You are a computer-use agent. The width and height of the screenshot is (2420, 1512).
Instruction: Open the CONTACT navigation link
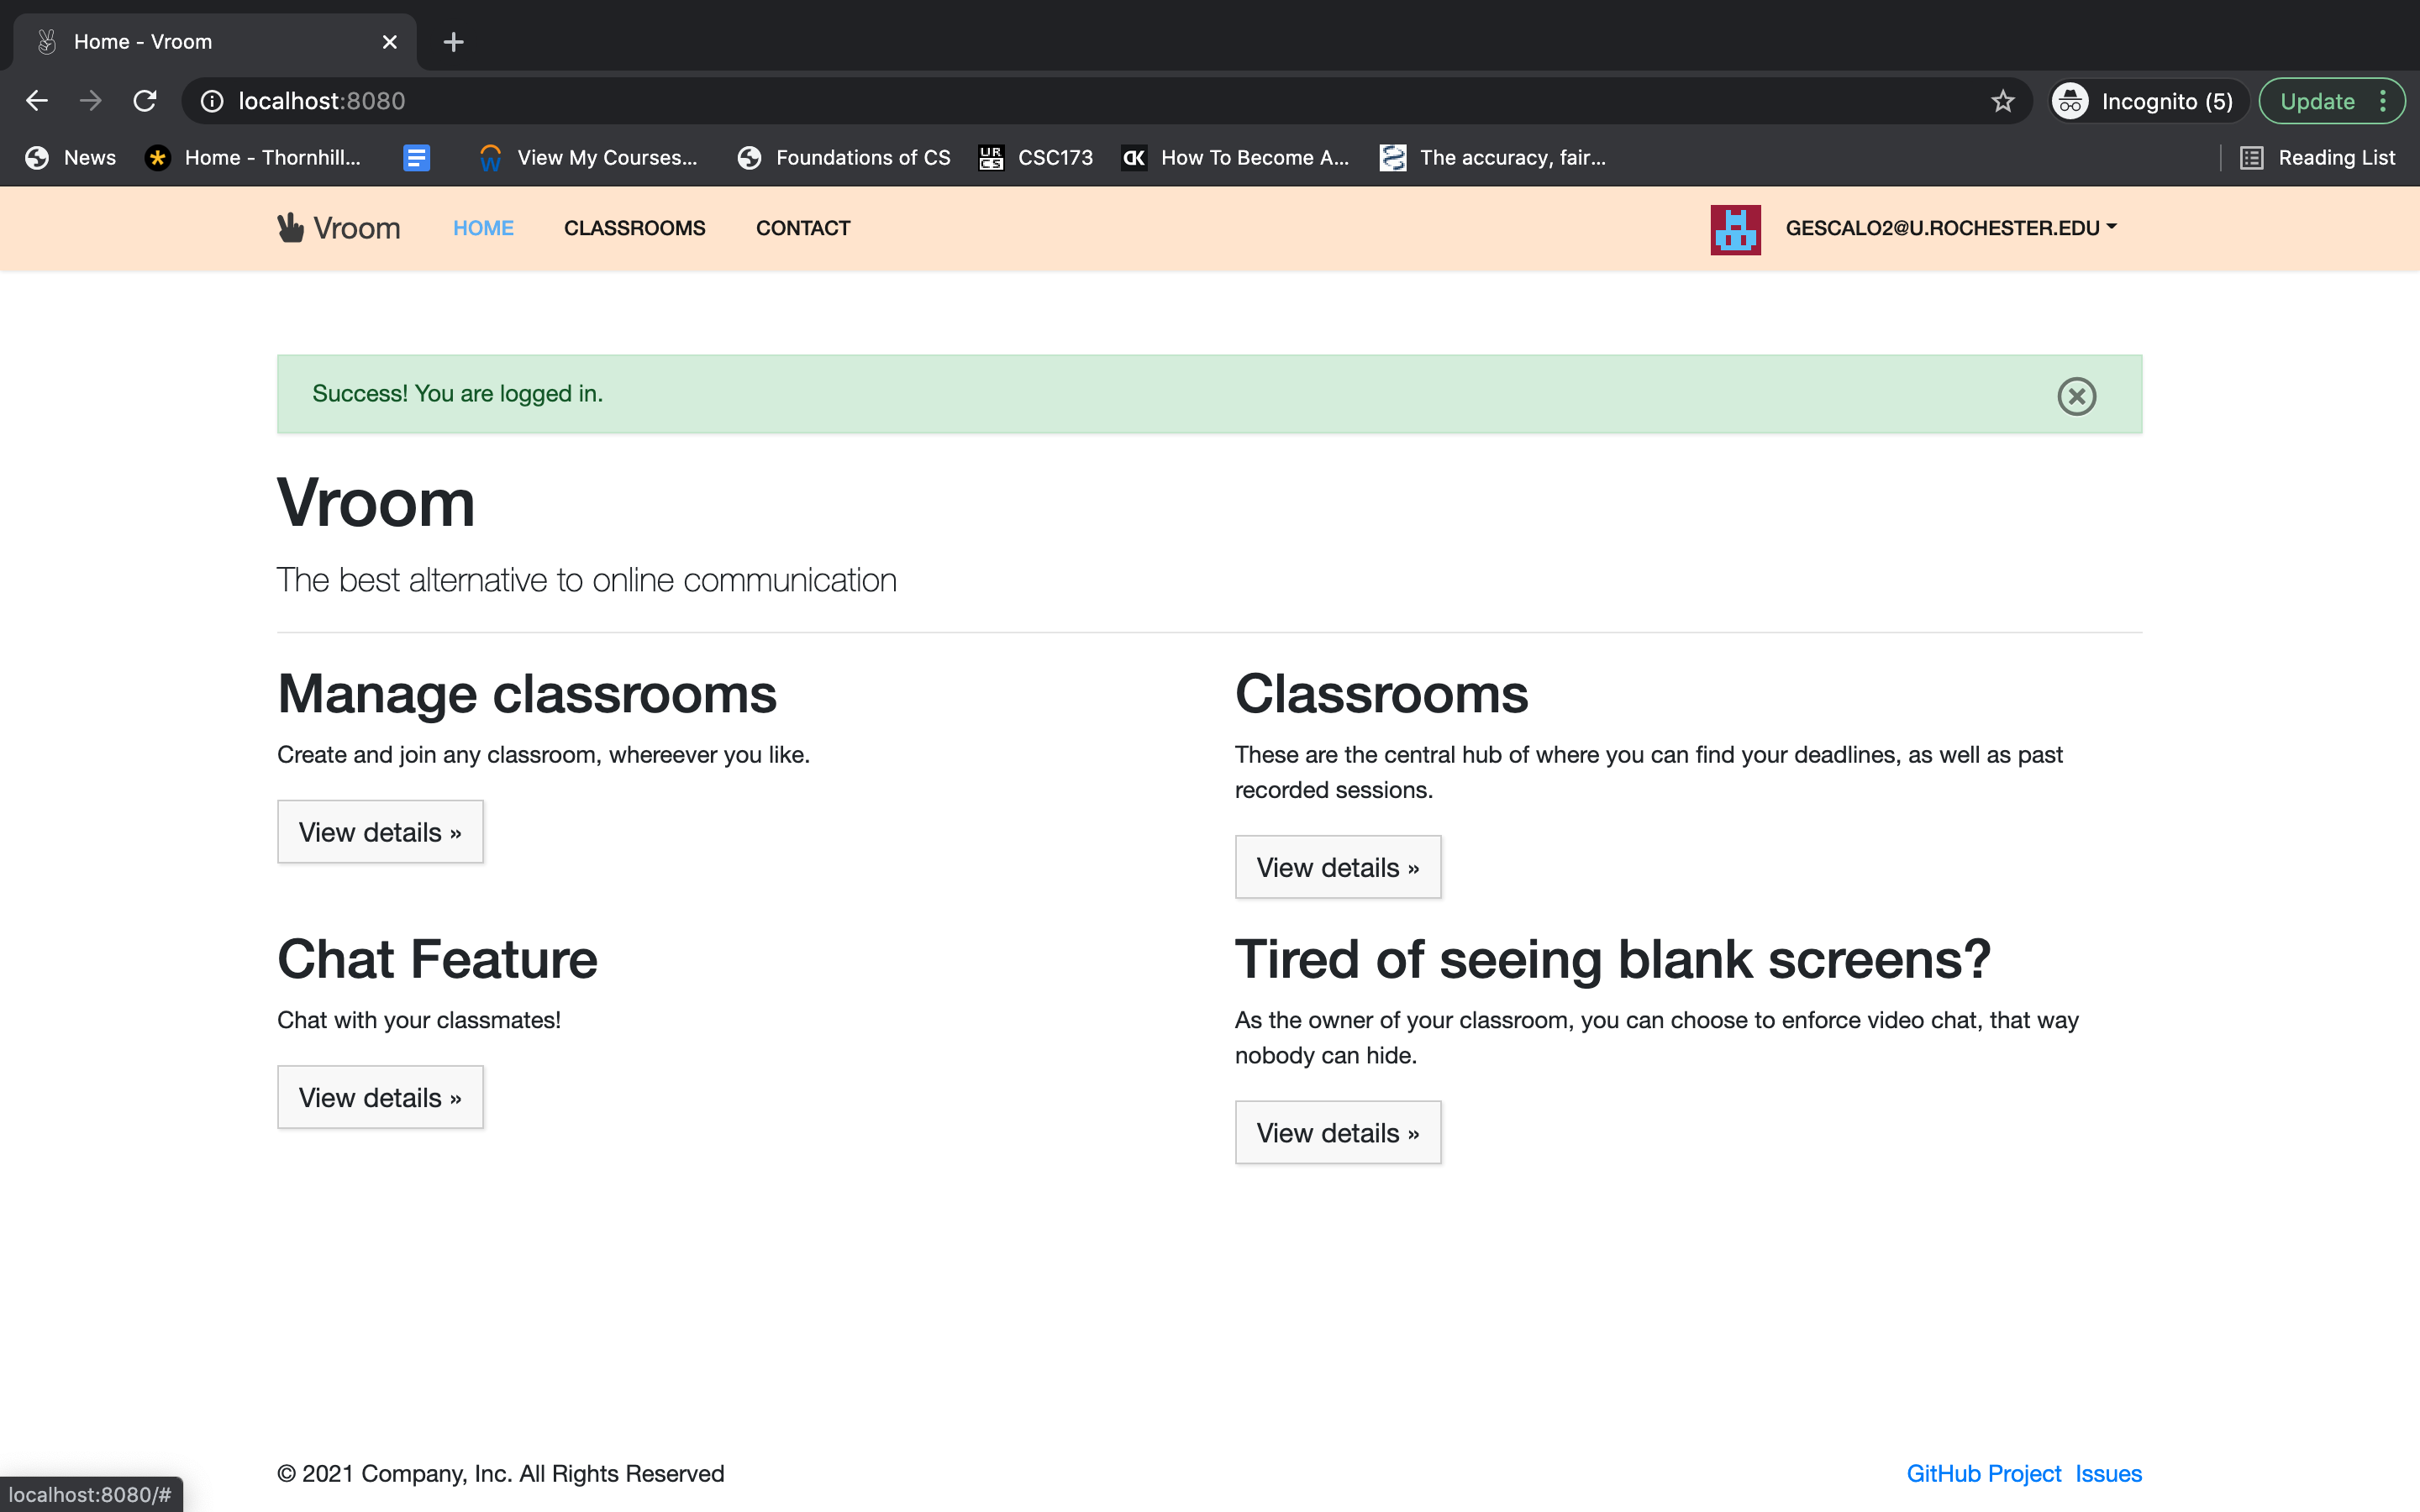click(802, 228)
